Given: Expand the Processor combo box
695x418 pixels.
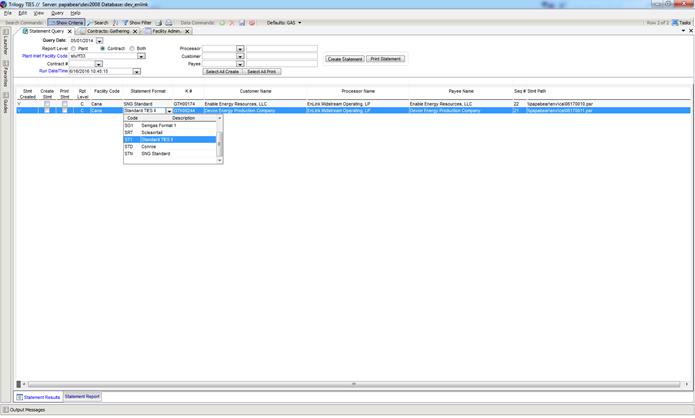Looking at the screenshot, I should (240, 48).
